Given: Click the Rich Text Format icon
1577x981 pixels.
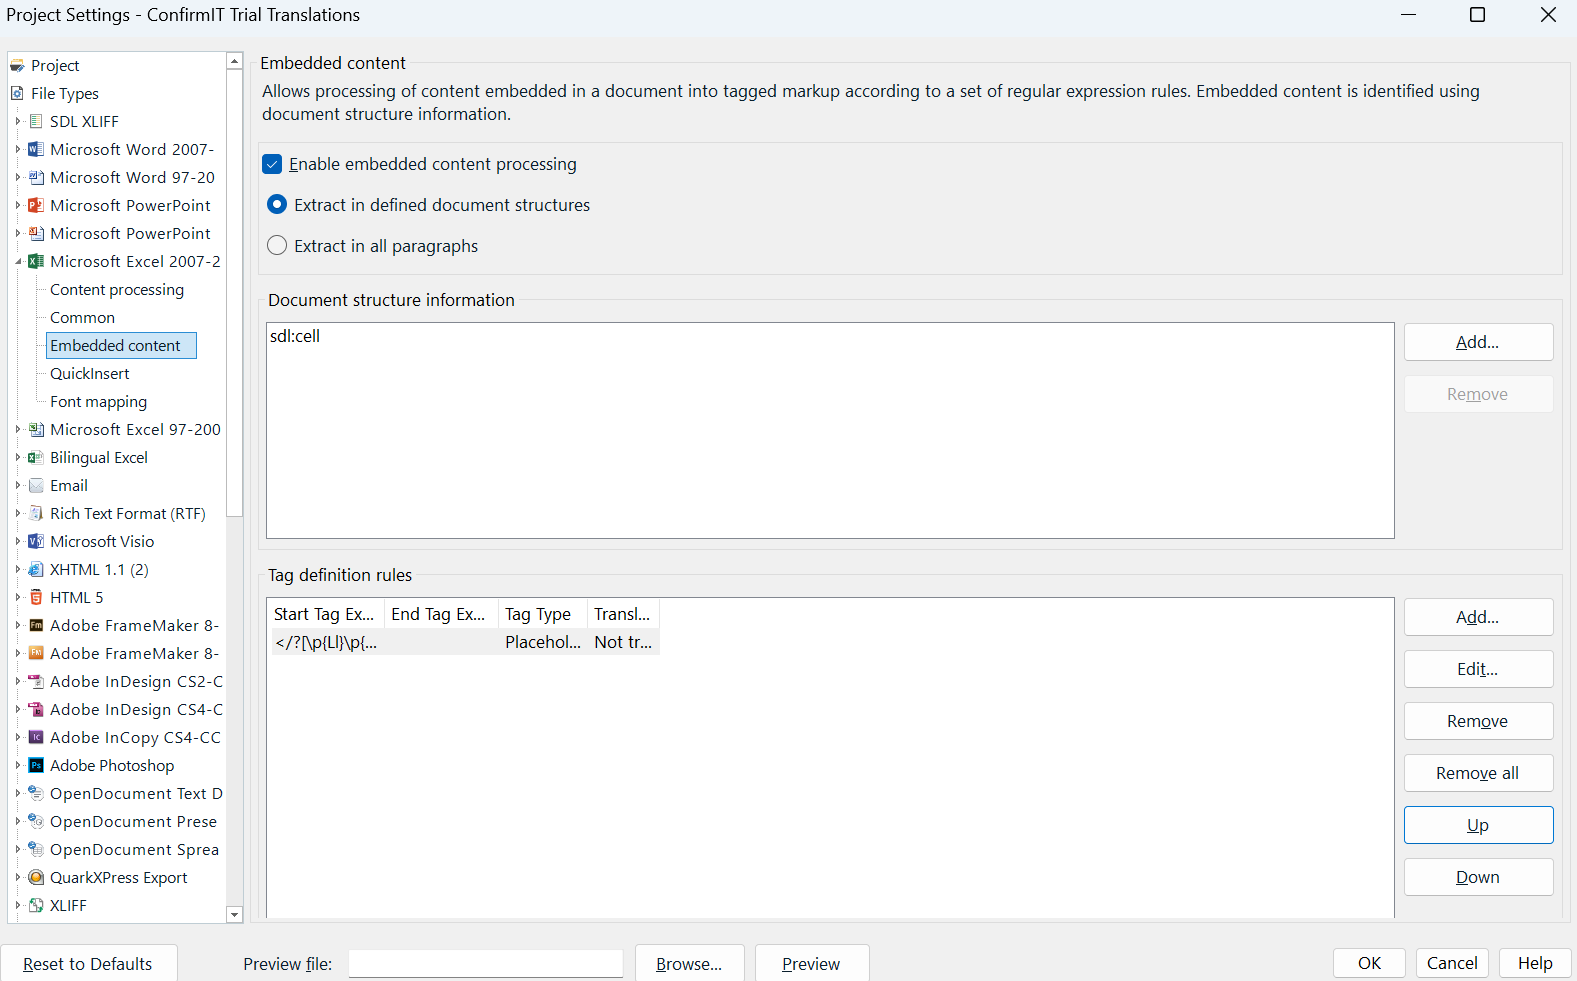Looking at the screenshot, I should [x=36, y=513].
